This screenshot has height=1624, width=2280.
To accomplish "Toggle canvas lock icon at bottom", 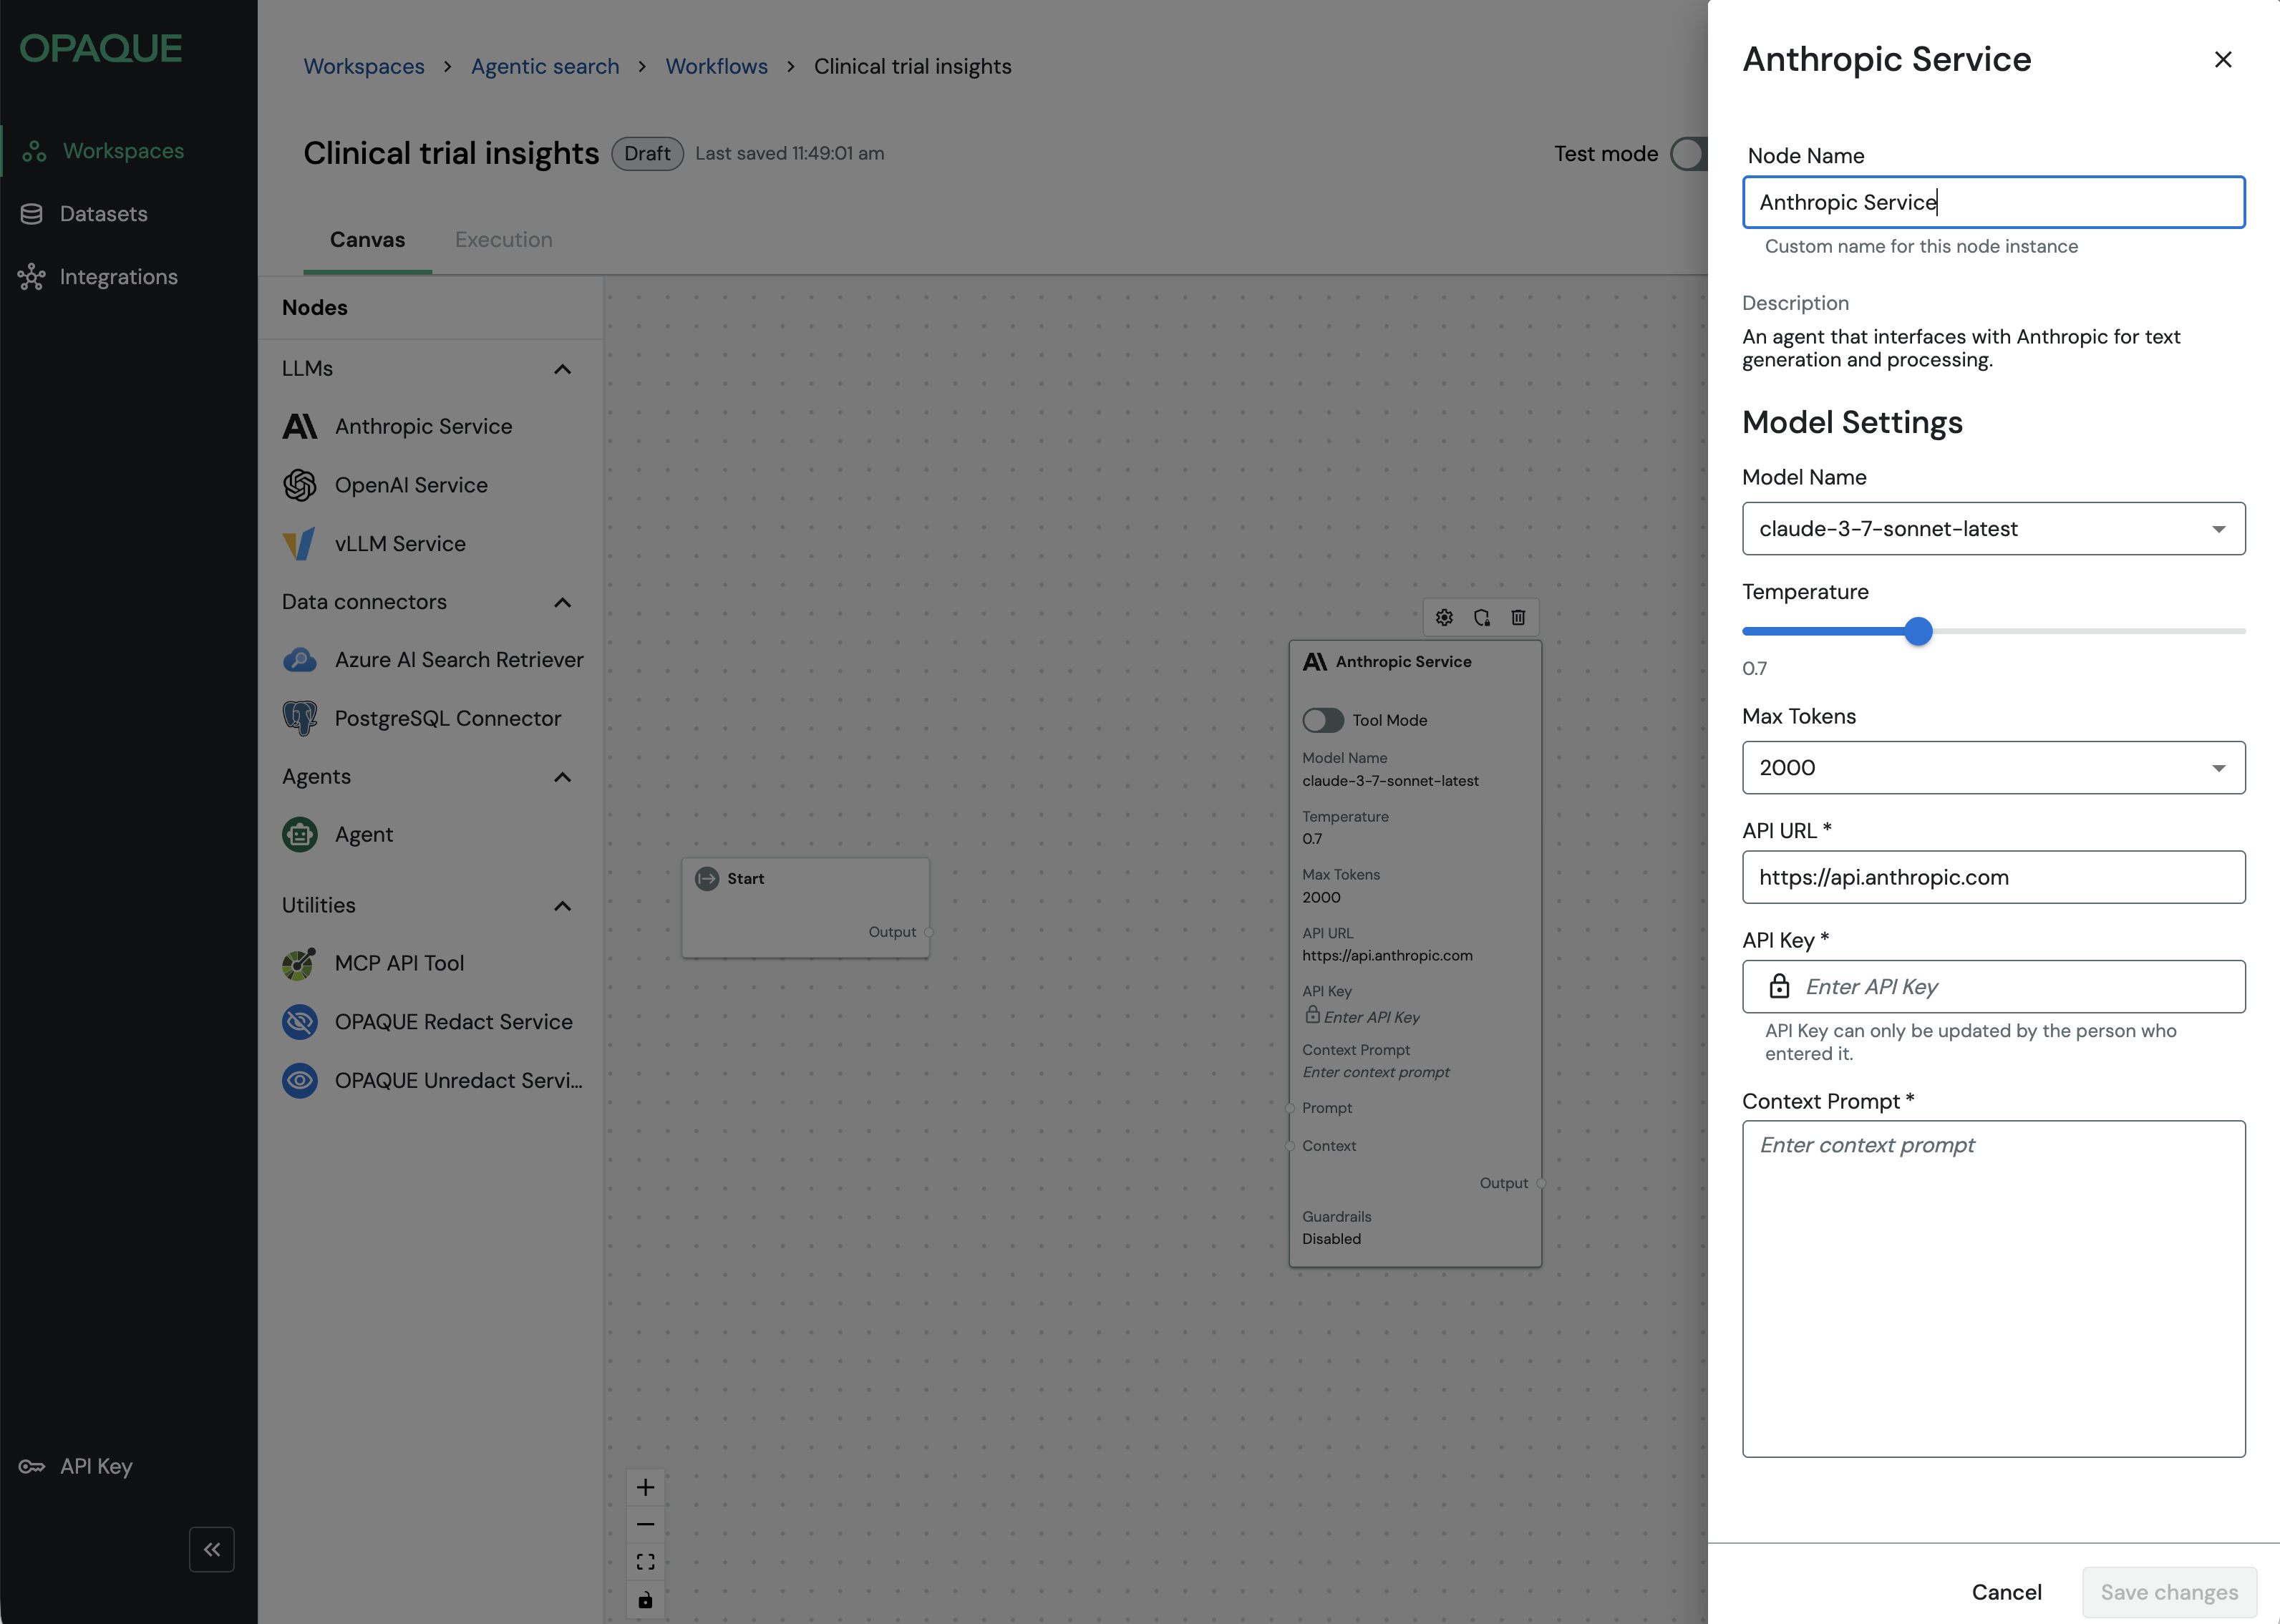I will tap(645, 1600).
